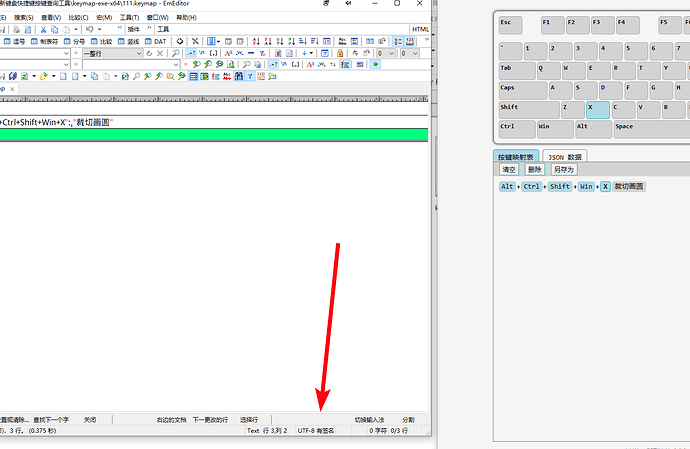This screenshot has height=449, width=690.
Task: Click the 竖线 (pipe) mode button
Action: tap(128, 41)
